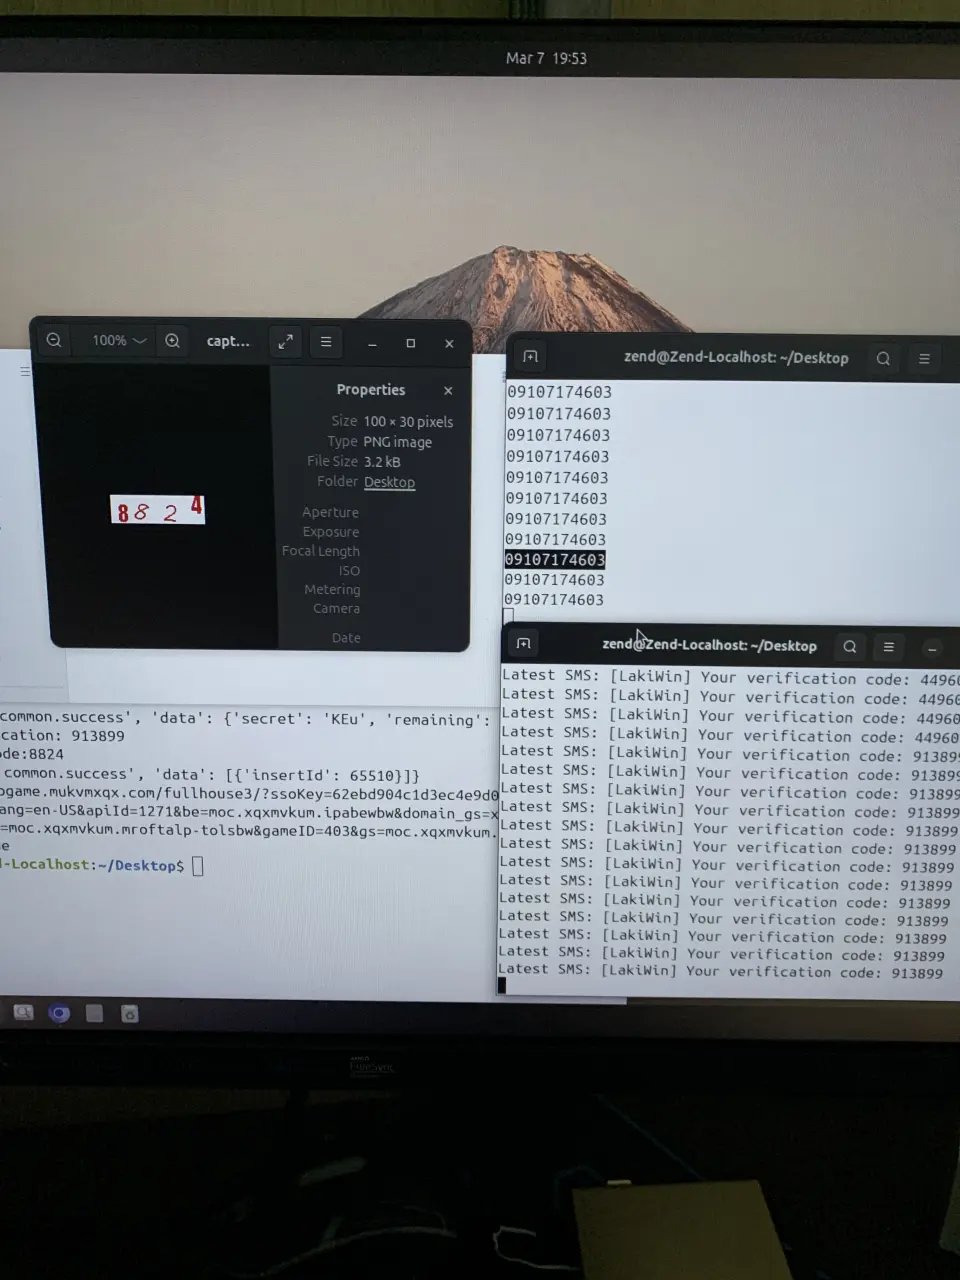Open the Chromium browser dock icon
The image size is (960, 1280).
click(x=59, y=1013)
